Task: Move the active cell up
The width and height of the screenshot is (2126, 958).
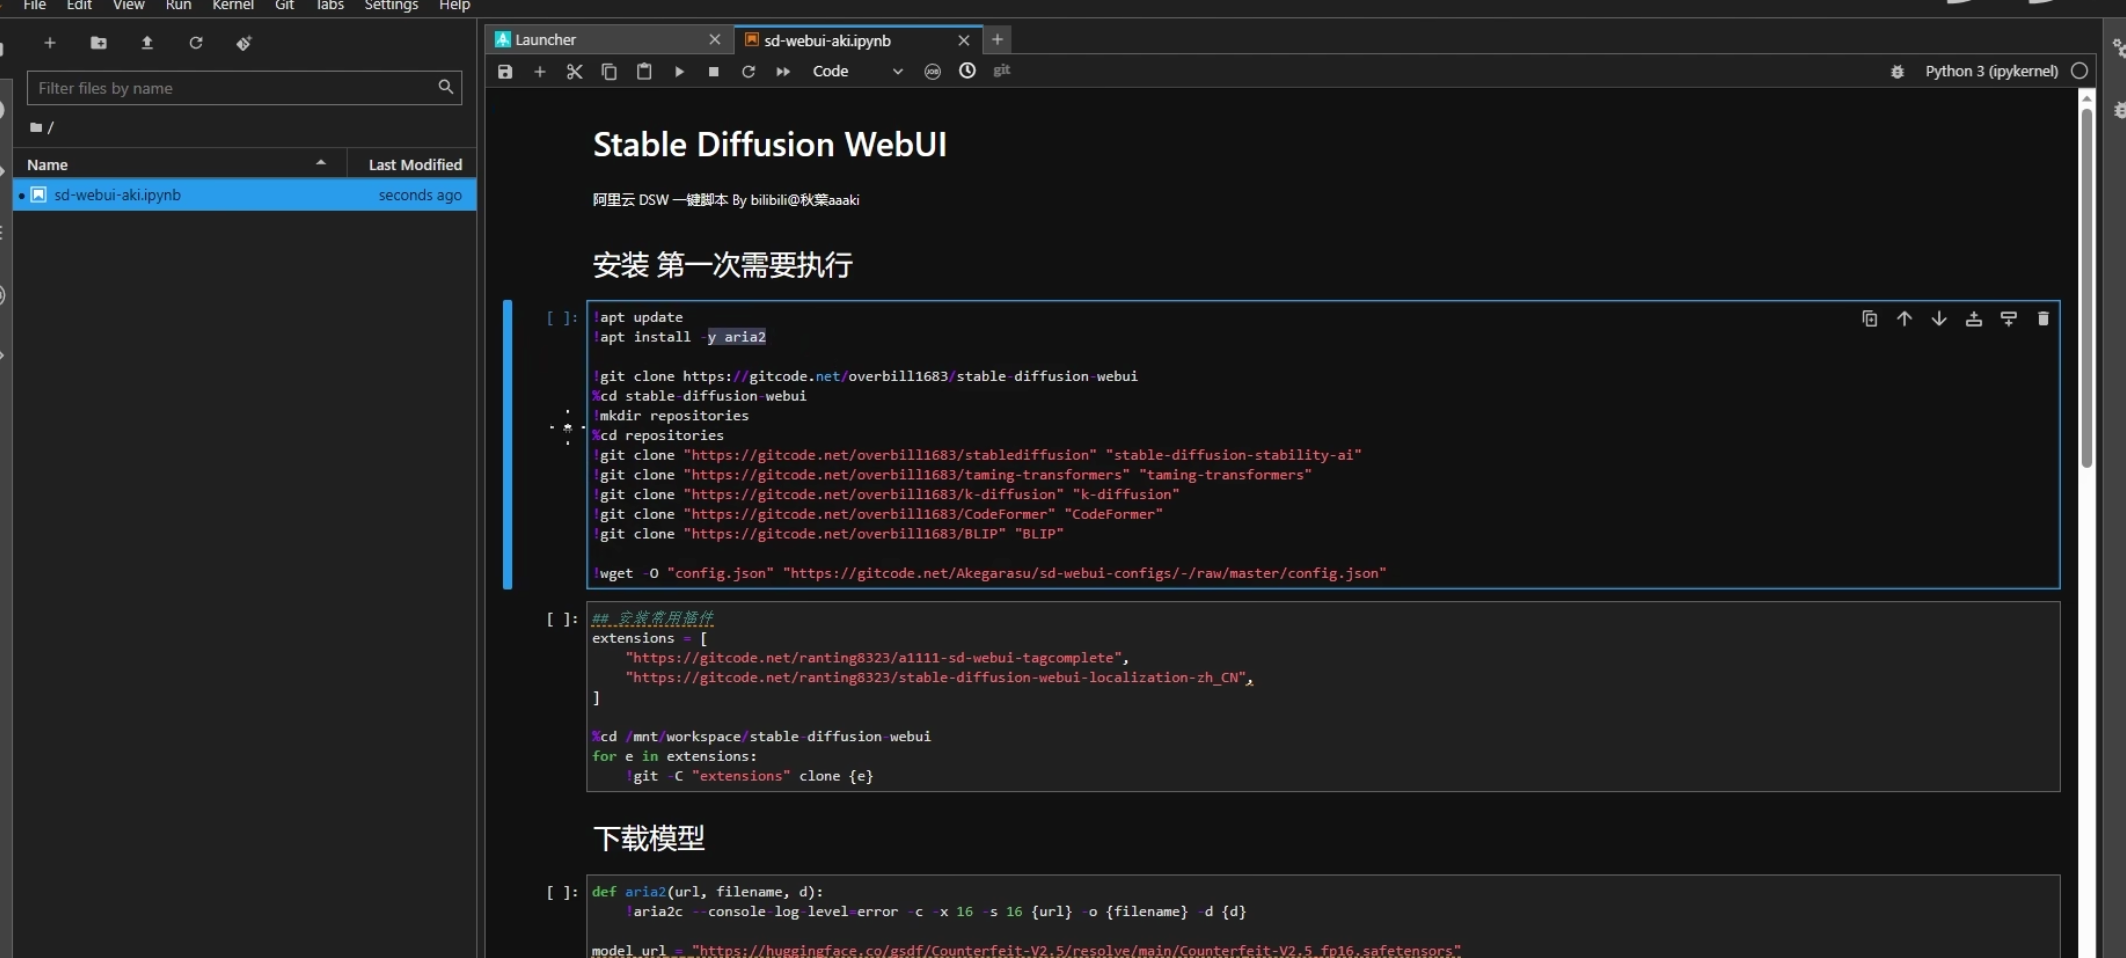Action: pyautogui.click(x=1904, y=318)
